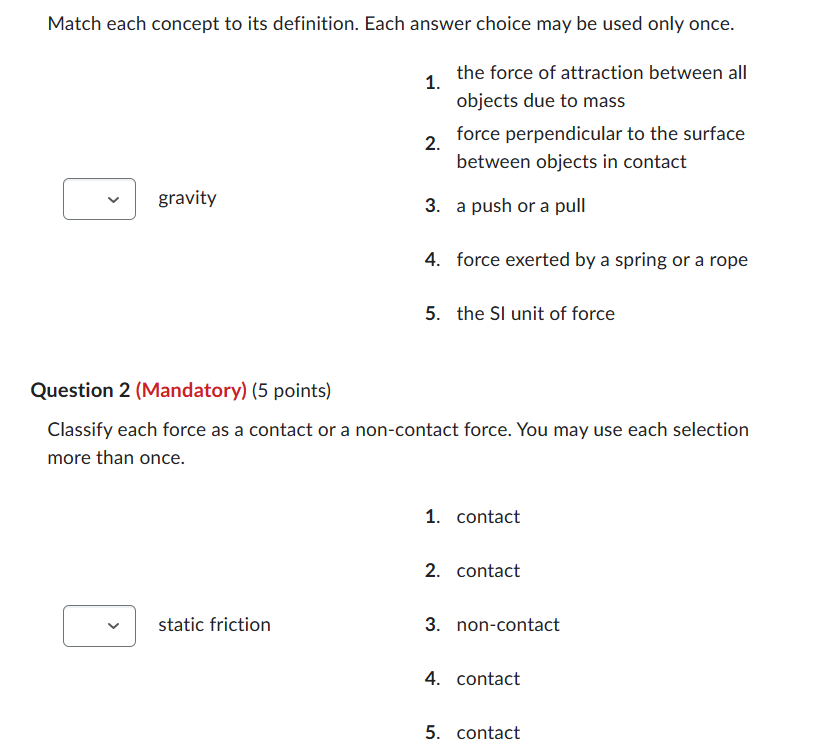Image resolution: width=834 pixels, height=755 pixels.
Task: Select option 1 contact in Question 2
Action: (x=488, y=516)
